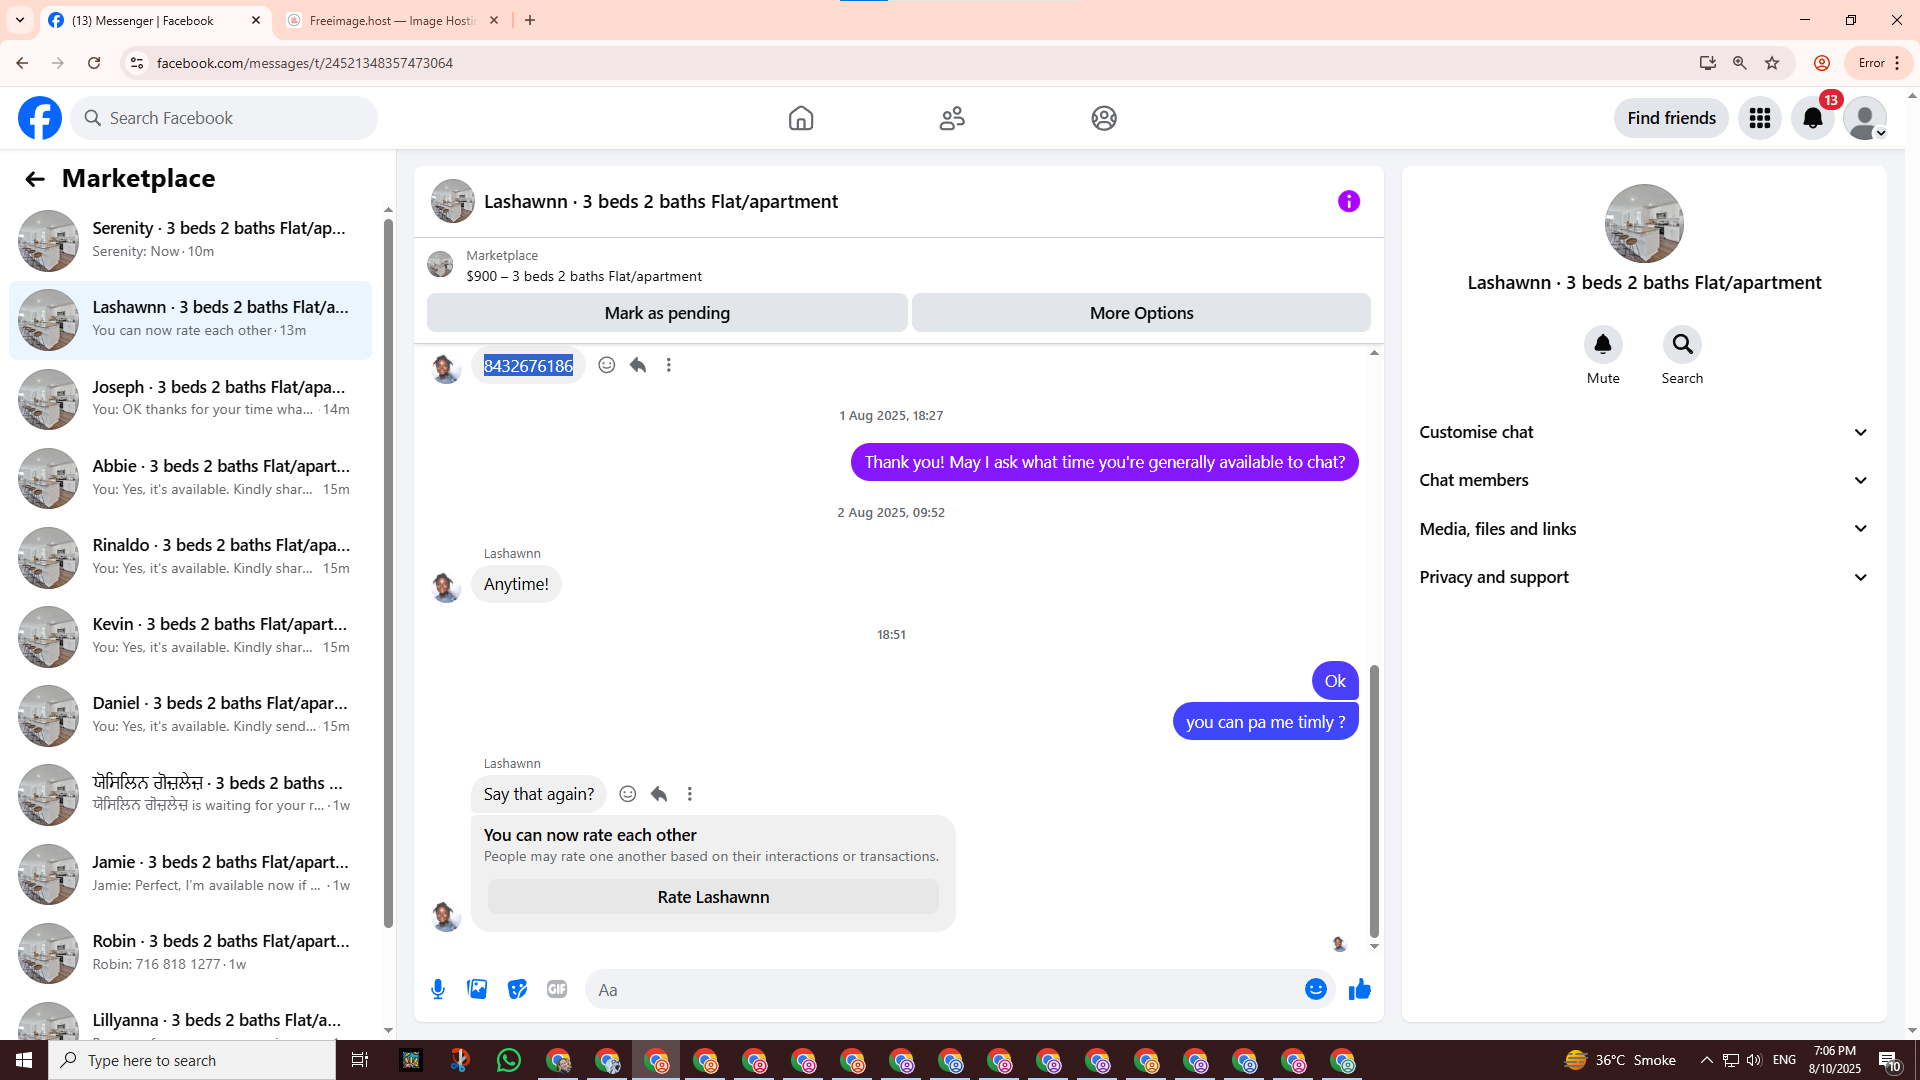Open emoji picker in message field

point(1315,989)
